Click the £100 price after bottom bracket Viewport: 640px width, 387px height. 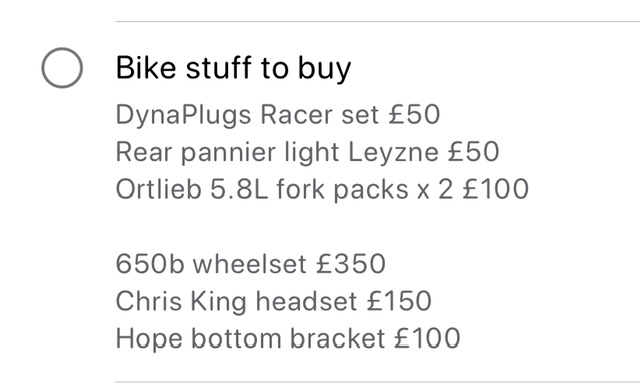pyautogui.click(x=427, y=339)
